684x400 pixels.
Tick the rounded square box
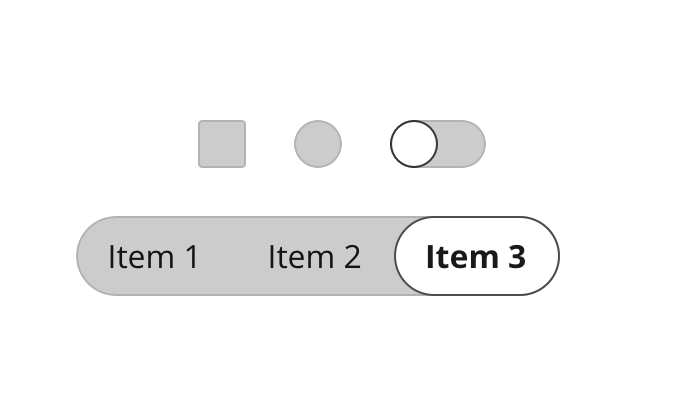pos(222,144)
